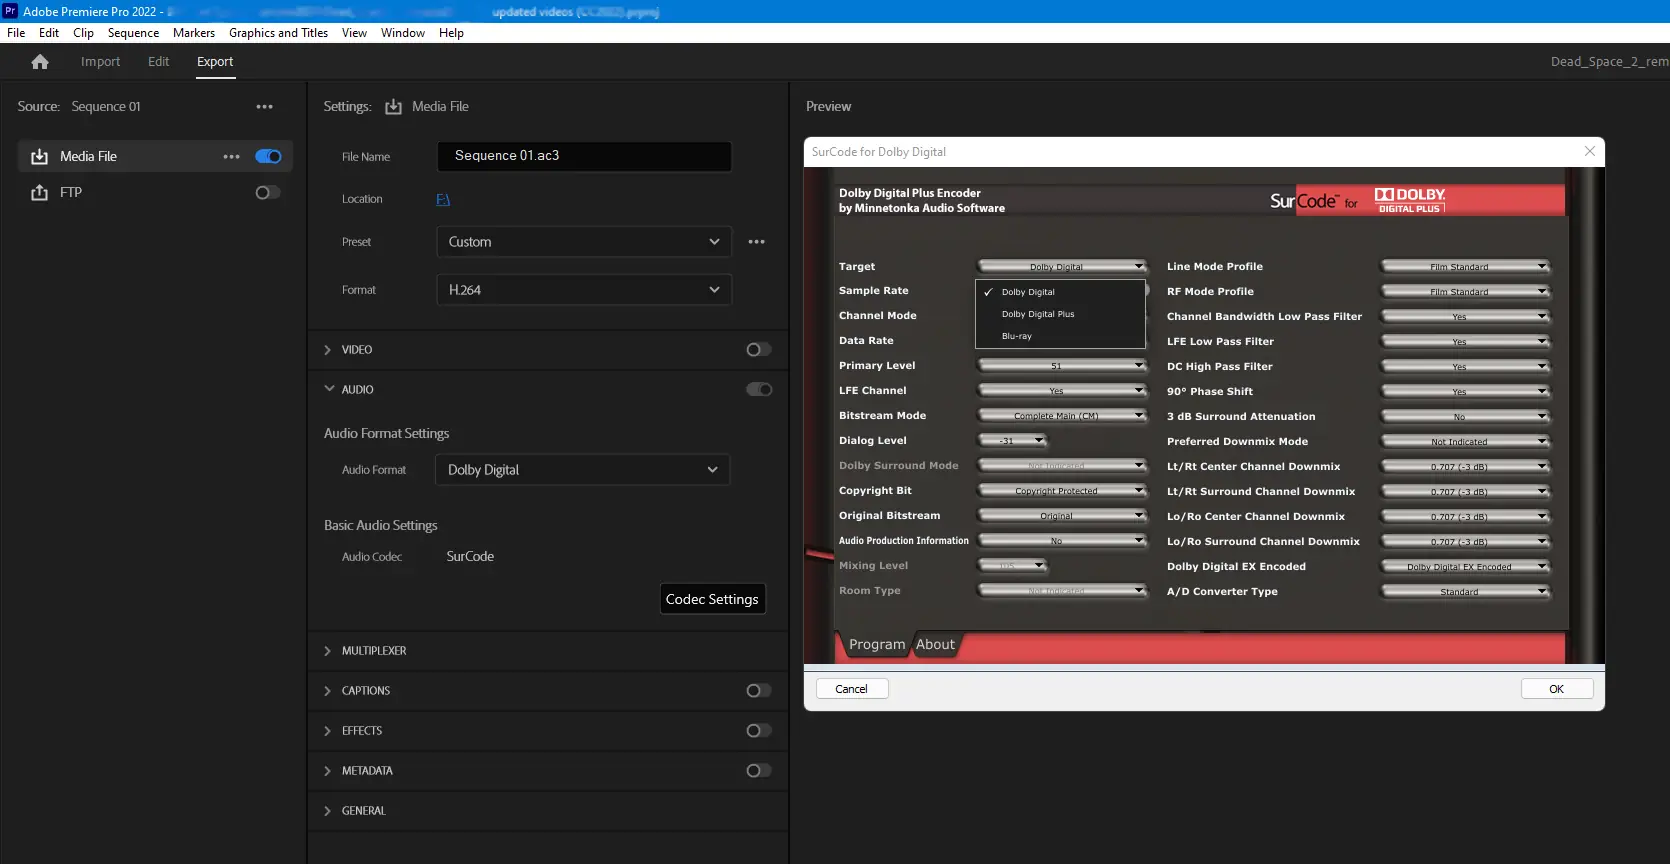
Task: Expand the GENERAL section
Action: (328, 811)
